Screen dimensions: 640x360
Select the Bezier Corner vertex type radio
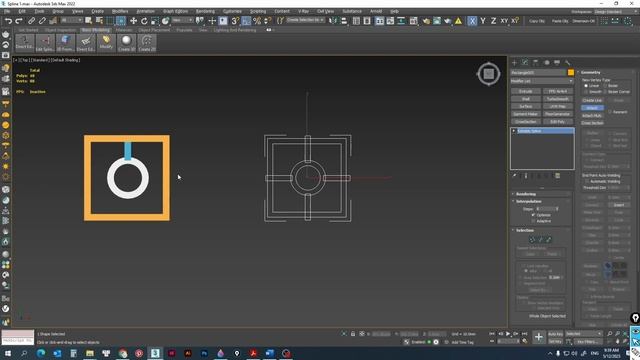point(605,91)
